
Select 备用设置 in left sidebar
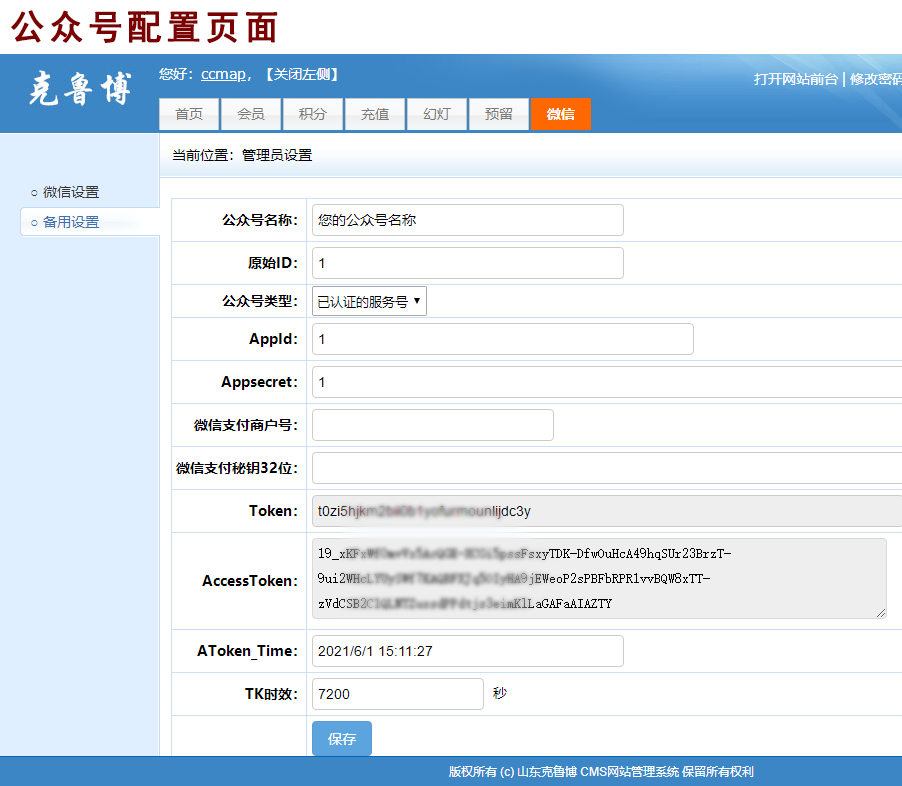71,222
